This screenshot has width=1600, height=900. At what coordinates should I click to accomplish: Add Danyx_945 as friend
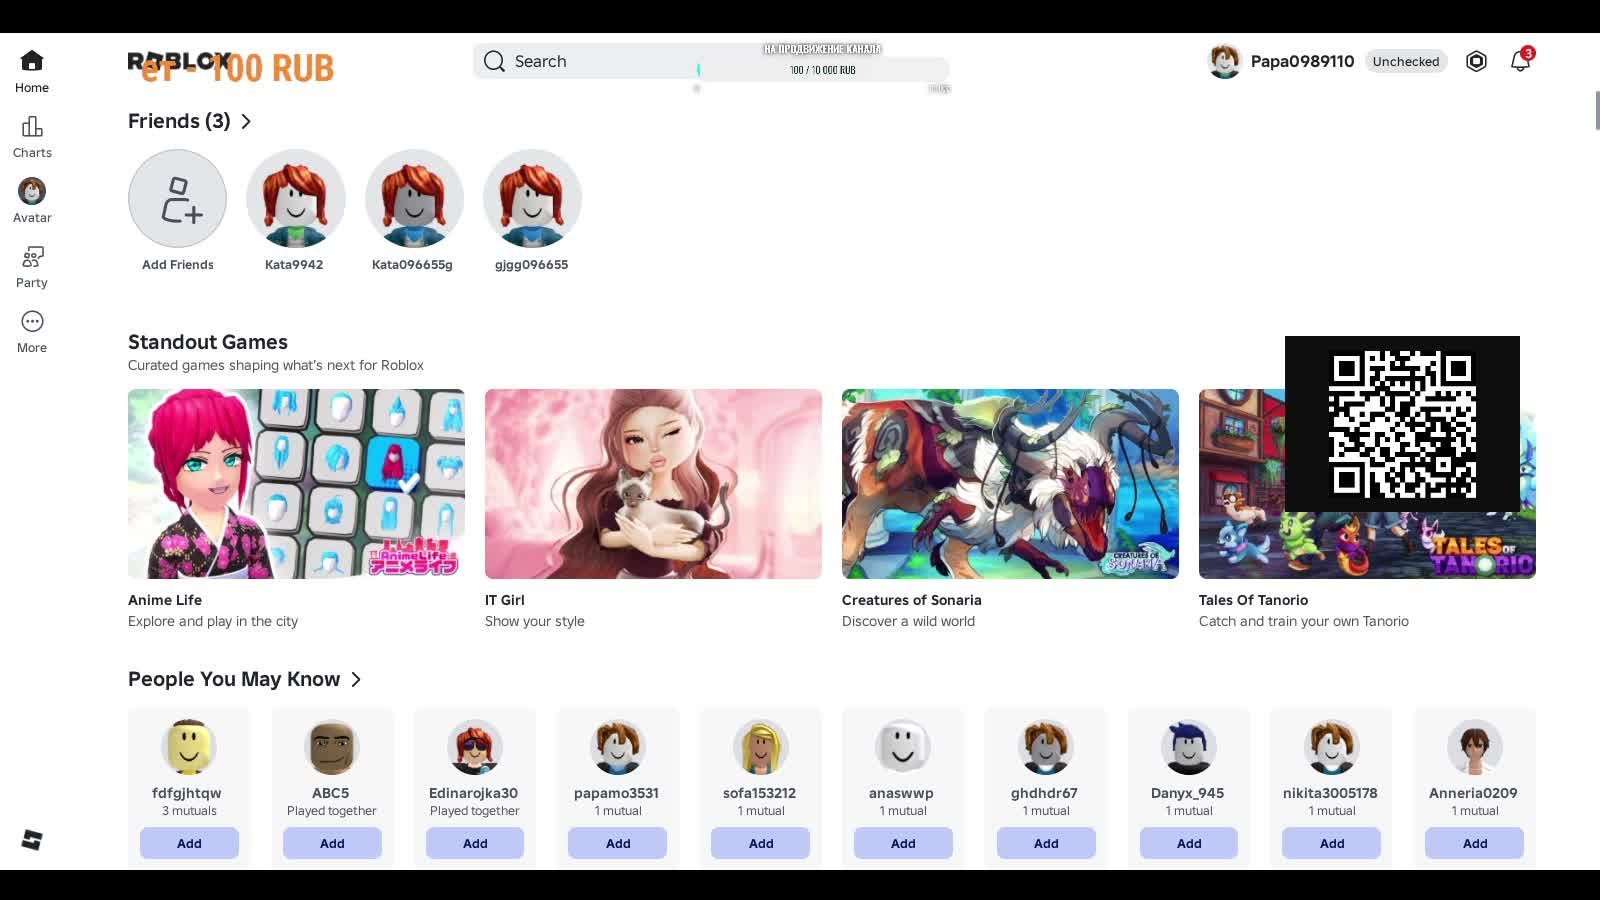coord(1189,843)
